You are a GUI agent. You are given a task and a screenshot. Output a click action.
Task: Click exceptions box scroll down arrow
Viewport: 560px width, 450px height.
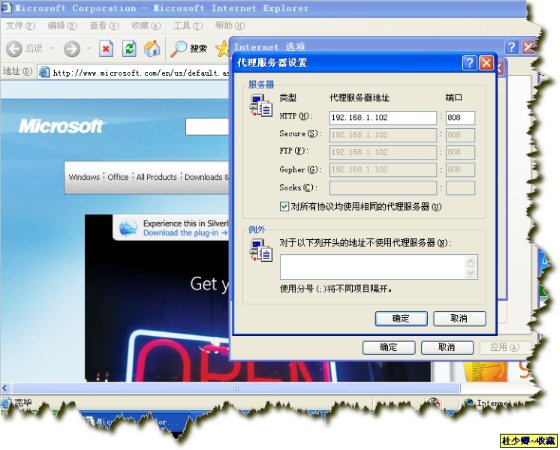(x=471, y=273)
